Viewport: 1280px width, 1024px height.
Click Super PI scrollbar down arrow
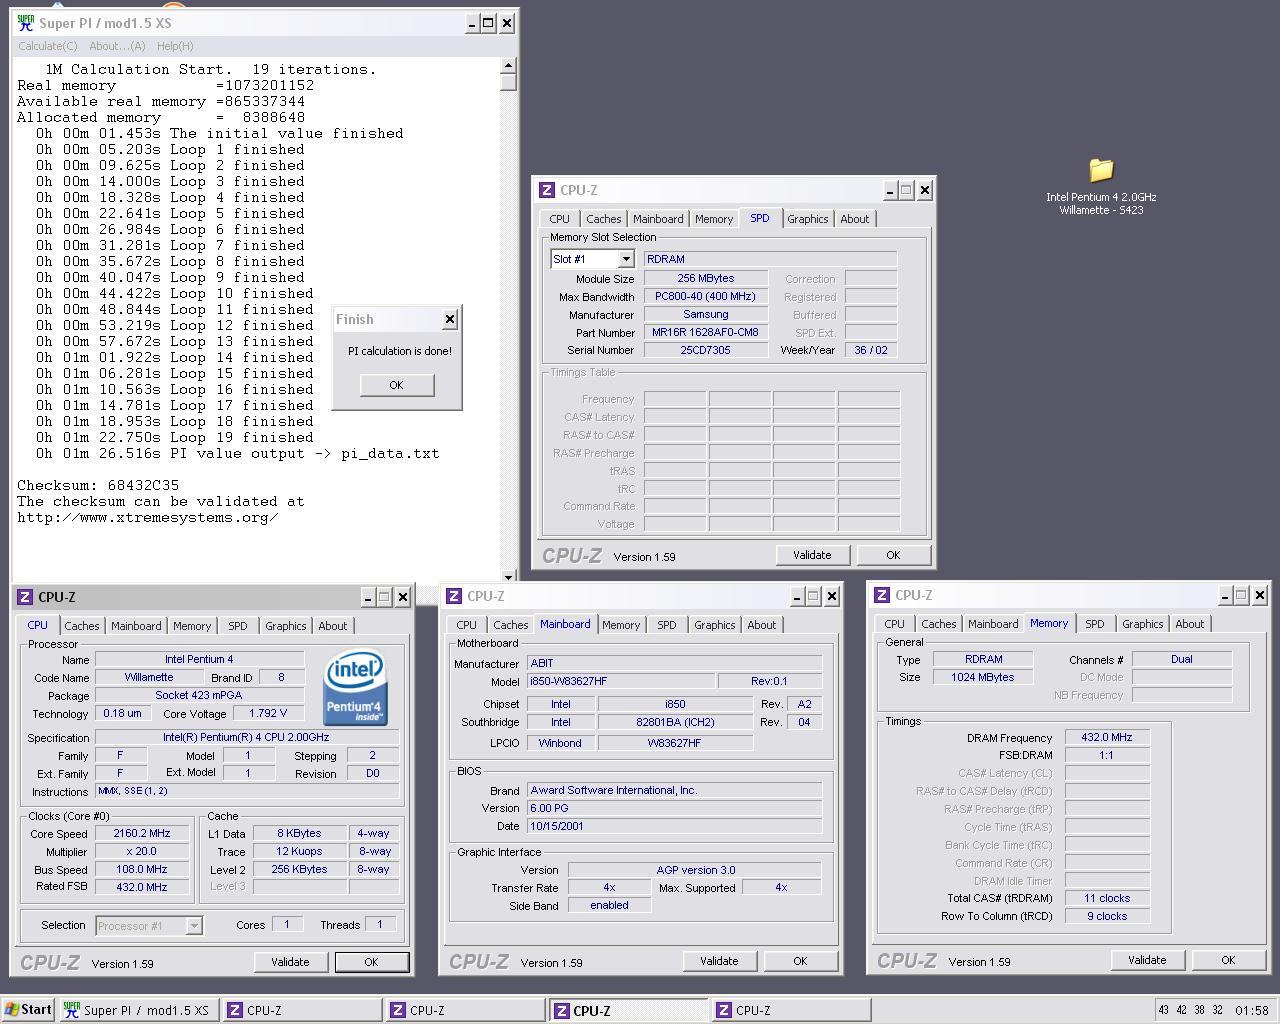[508, 576]
